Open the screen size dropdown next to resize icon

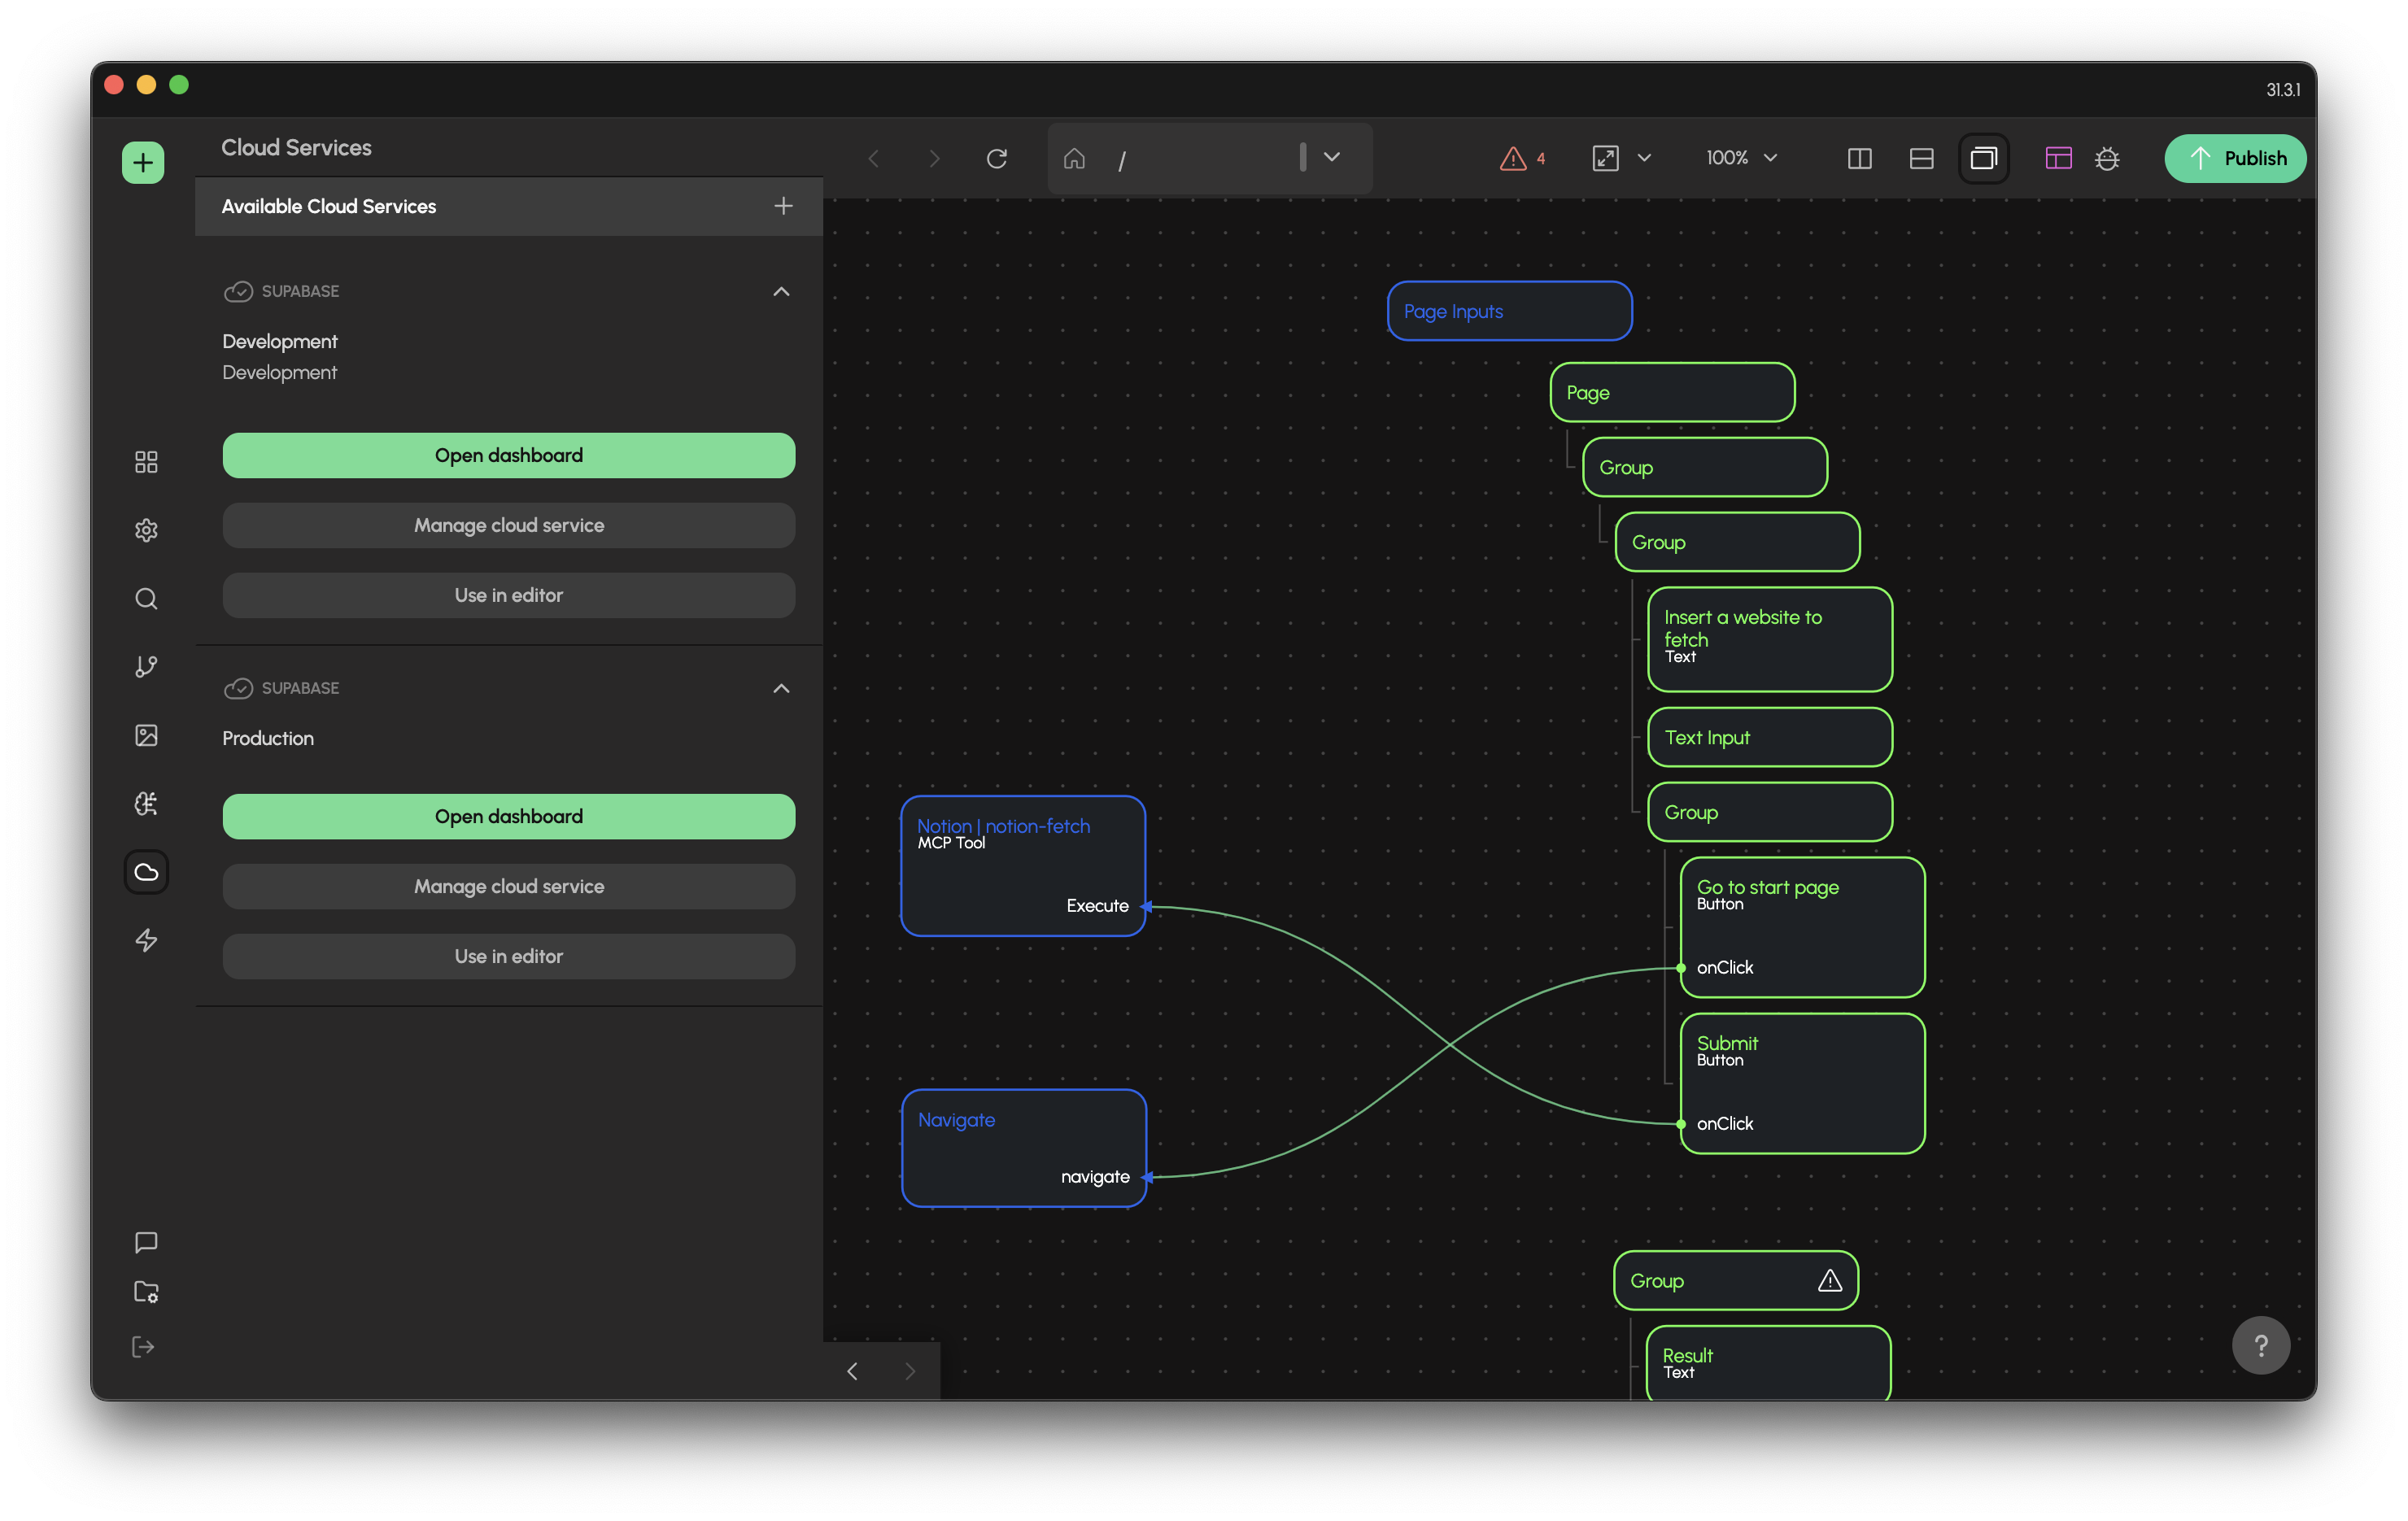coord(1645,158)
